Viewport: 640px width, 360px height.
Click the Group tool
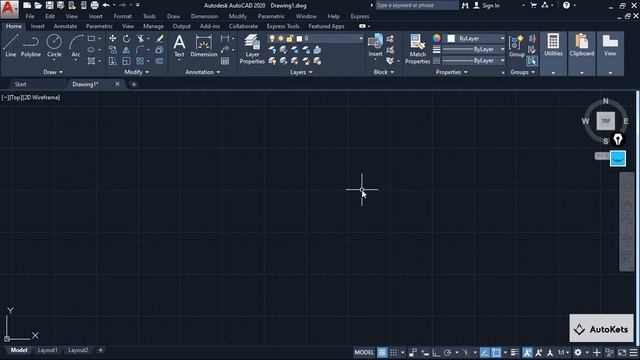(x=516, y=45)
